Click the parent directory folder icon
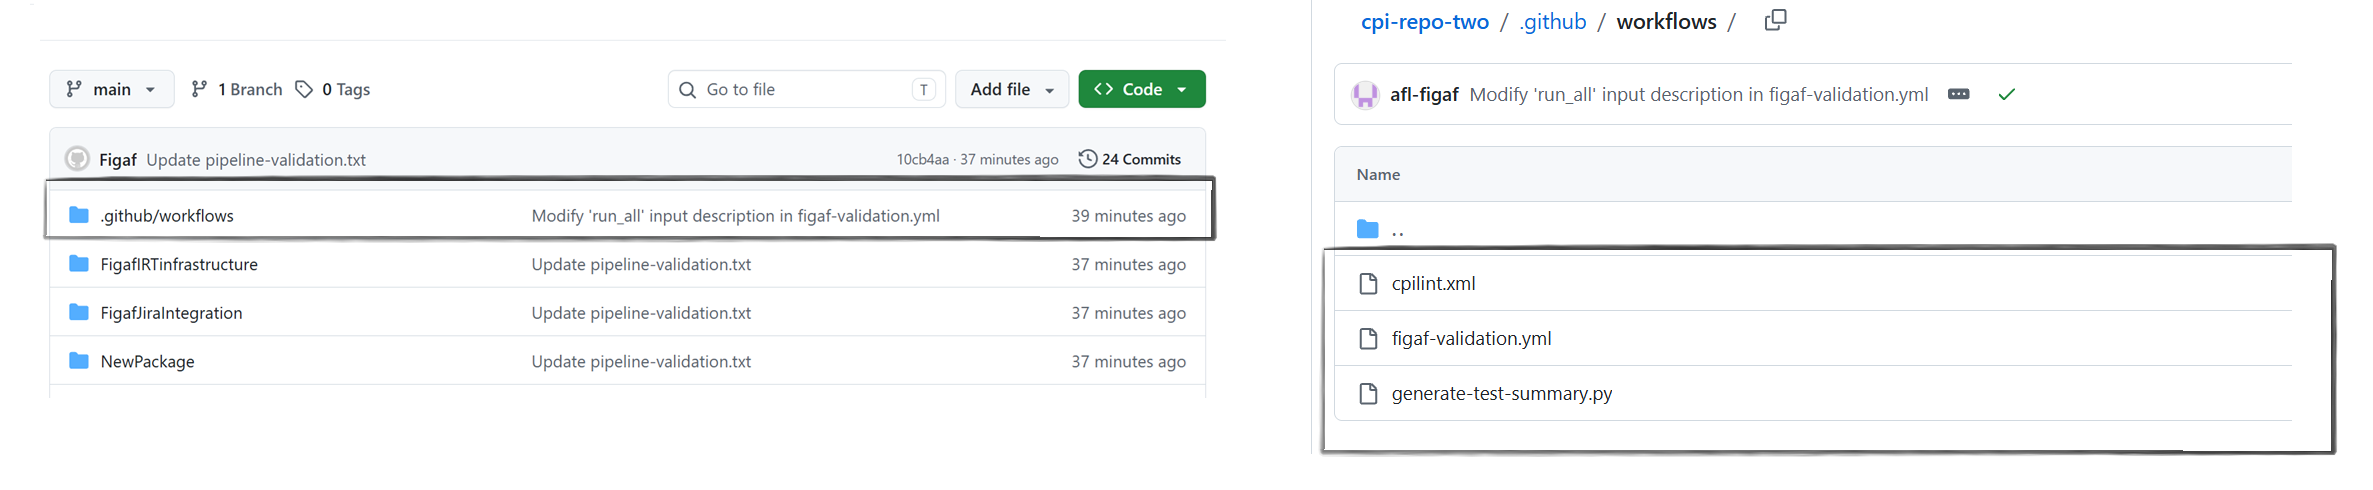This screenshot has width=2373, height=490. pyautogui.click(x=1367, y=229)
